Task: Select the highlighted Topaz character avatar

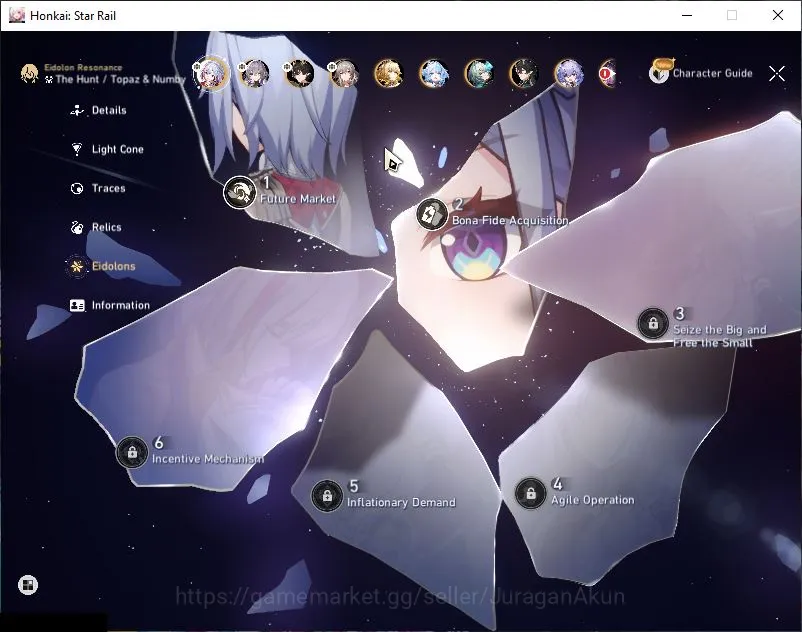Action: pos(211,74)
